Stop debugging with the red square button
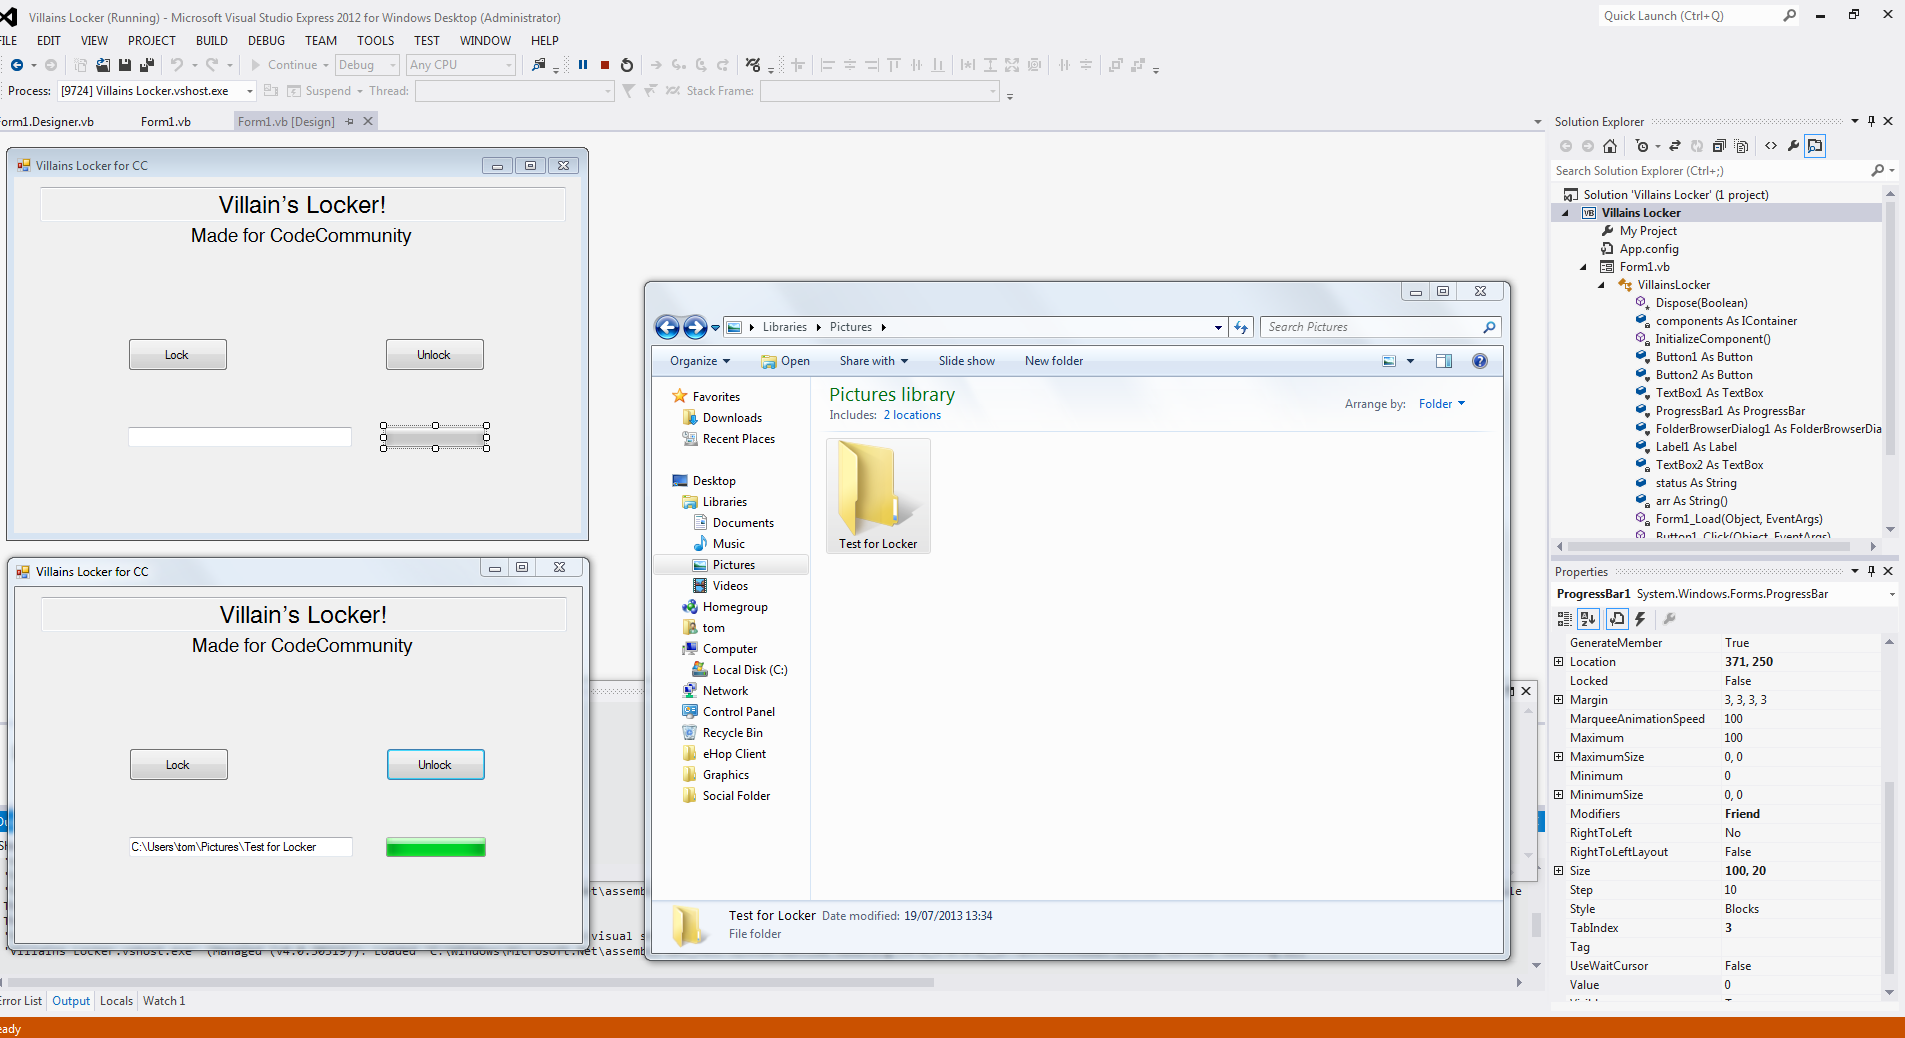This screenshot has width=1905, height=1038. click(605, 65)
